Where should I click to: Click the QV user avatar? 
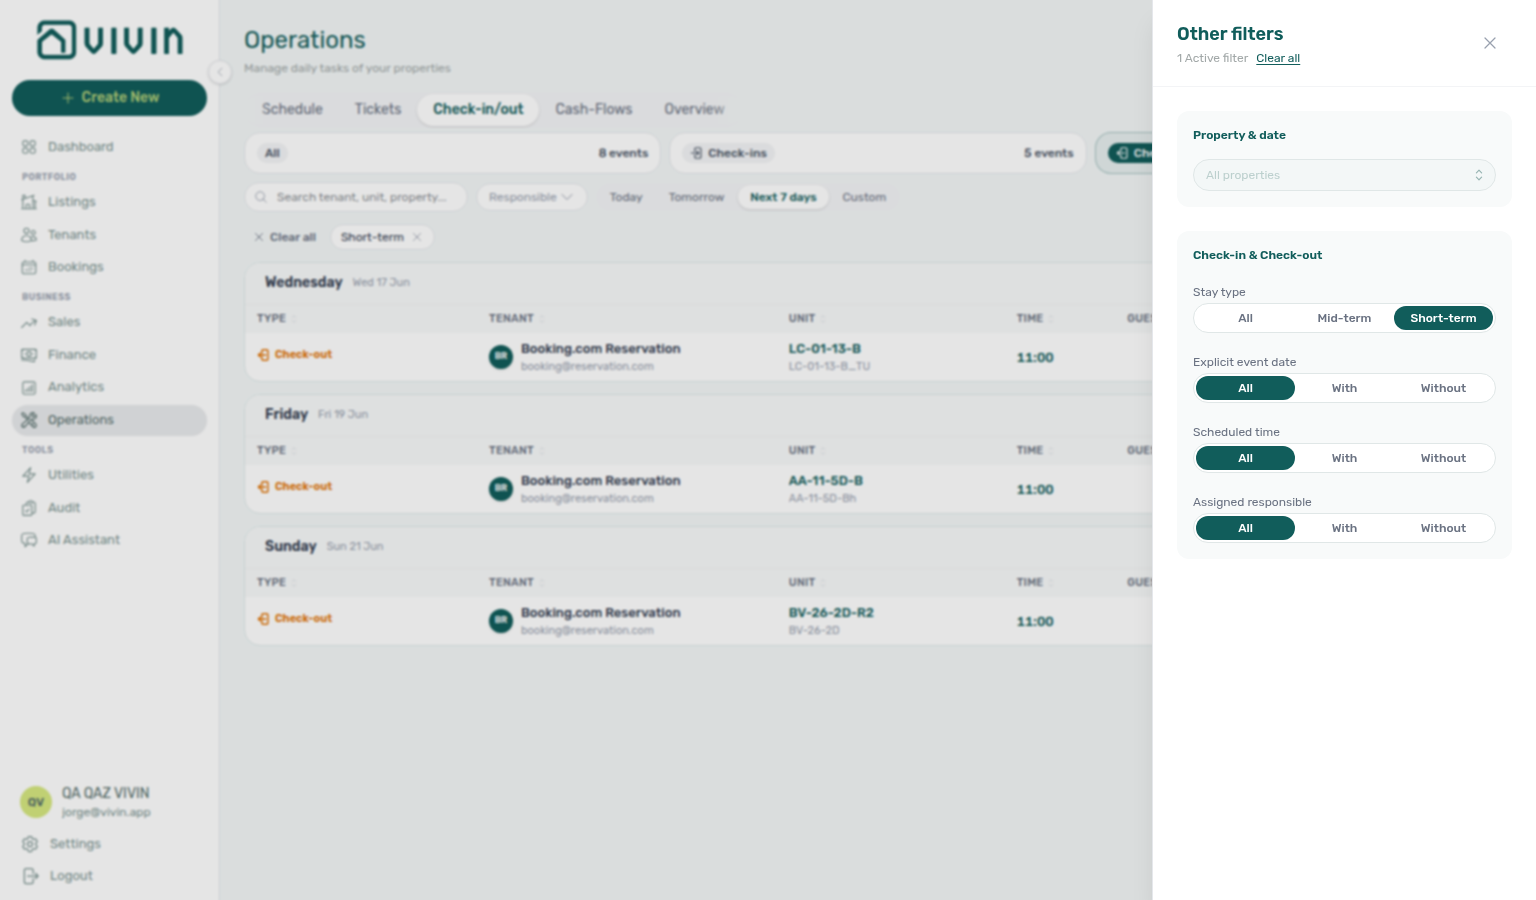click(x=36, y=802)
